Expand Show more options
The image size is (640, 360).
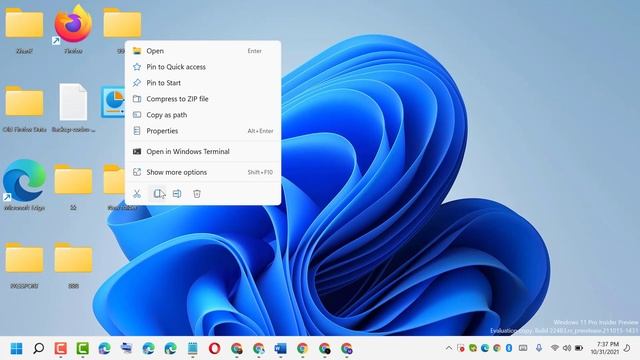pos(203,172)
